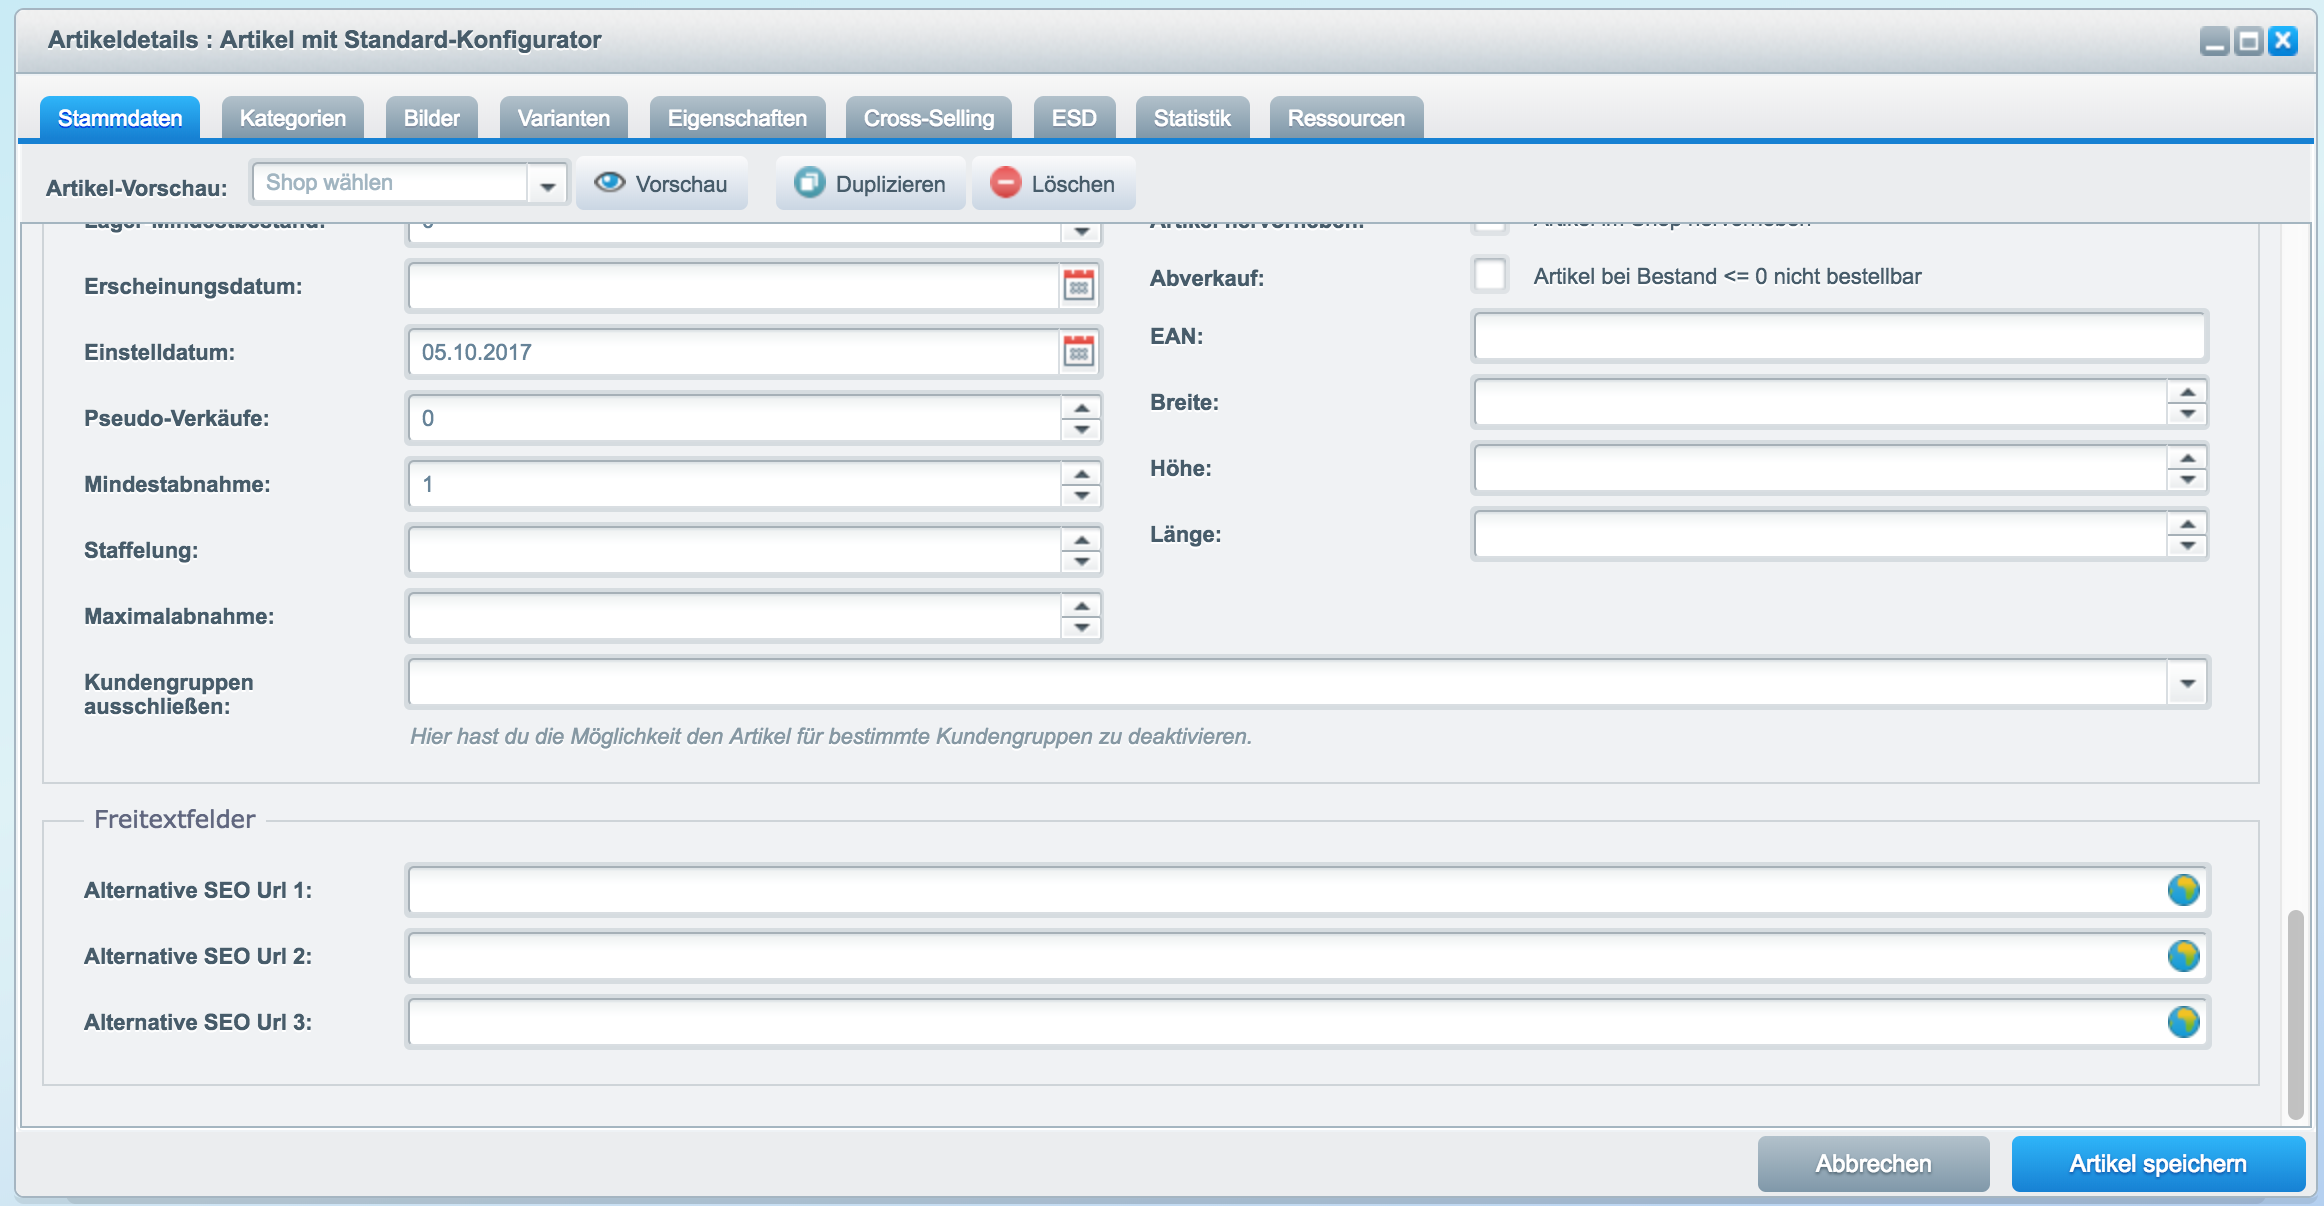Switch to Cross-Selling tab
The image size is (2324, 1206).
tap(929, 118)
